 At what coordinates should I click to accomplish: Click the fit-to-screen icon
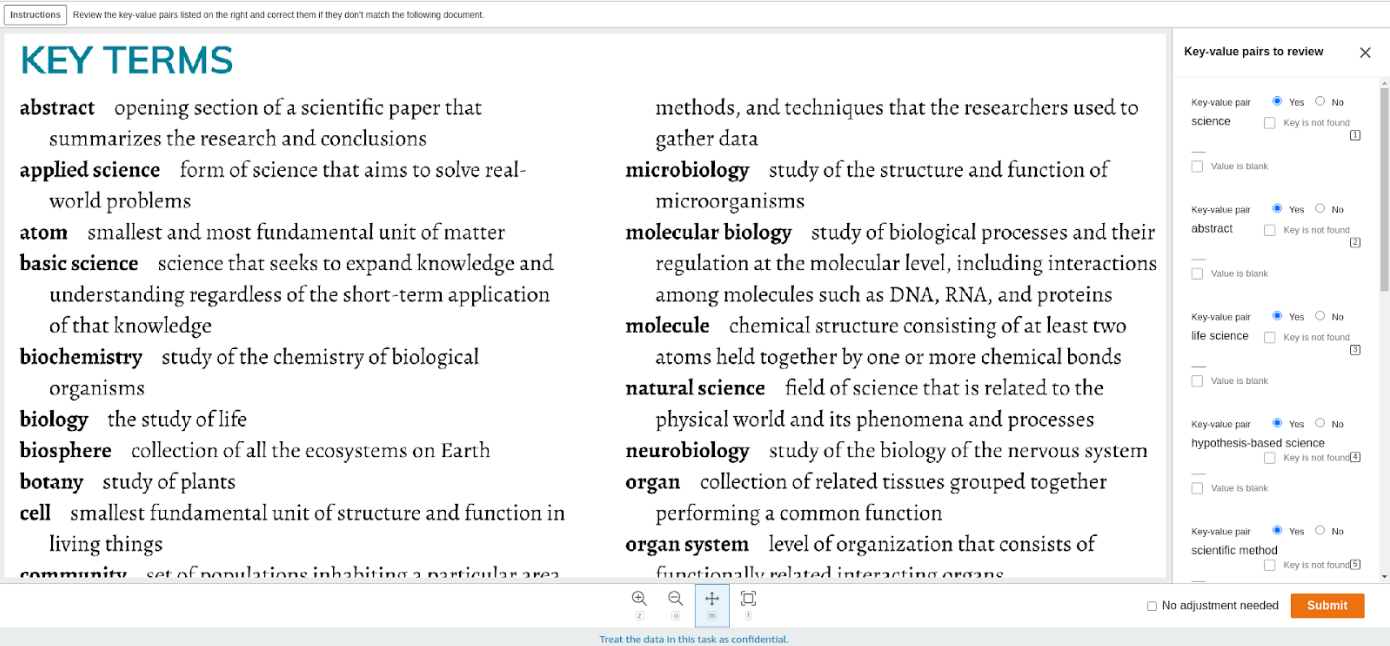(748, 599)
